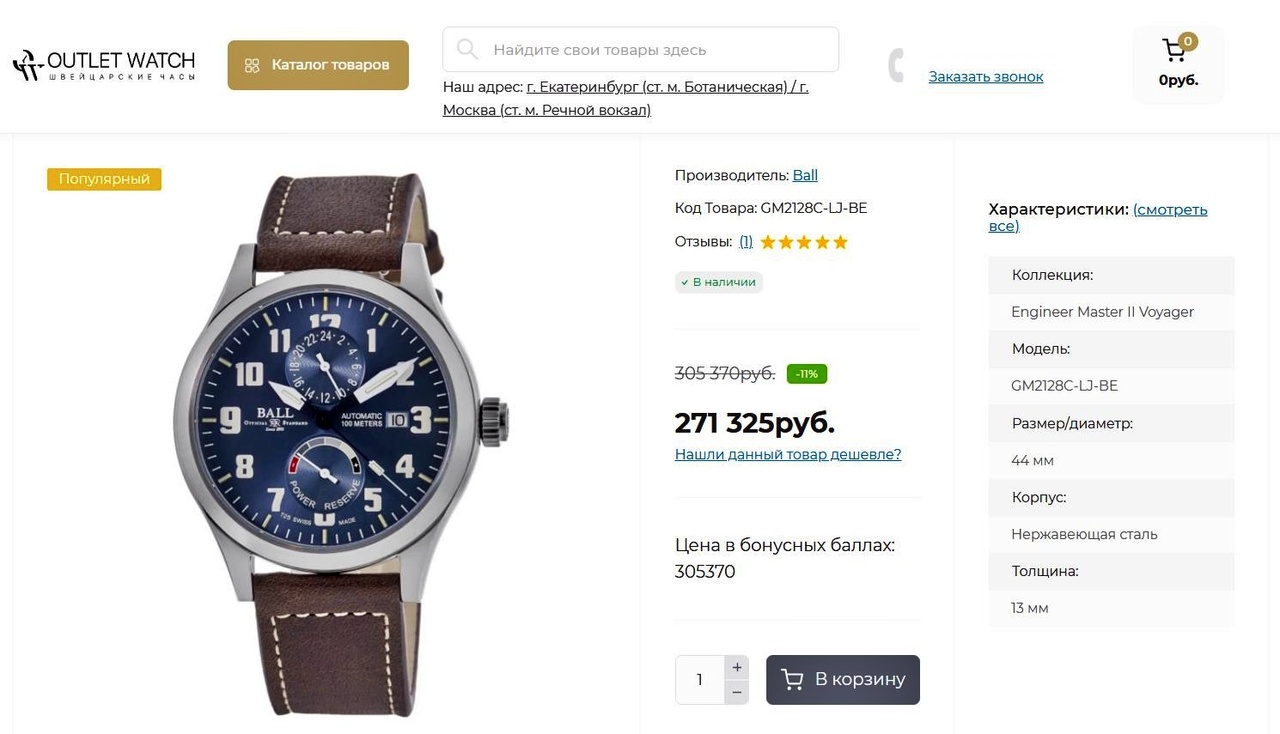1280x734 pixels.
Task: Click the Заказать звонок link
Action: (985, 77)
